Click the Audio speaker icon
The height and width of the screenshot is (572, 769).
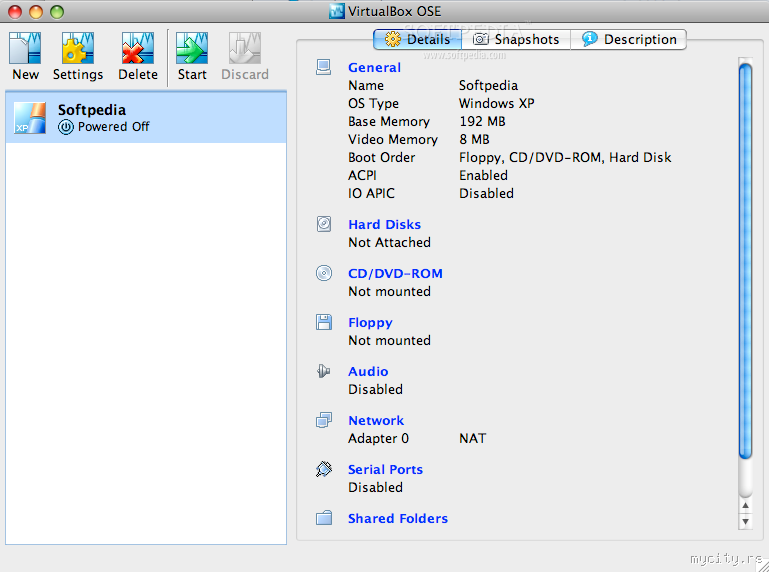coord(323,371)
